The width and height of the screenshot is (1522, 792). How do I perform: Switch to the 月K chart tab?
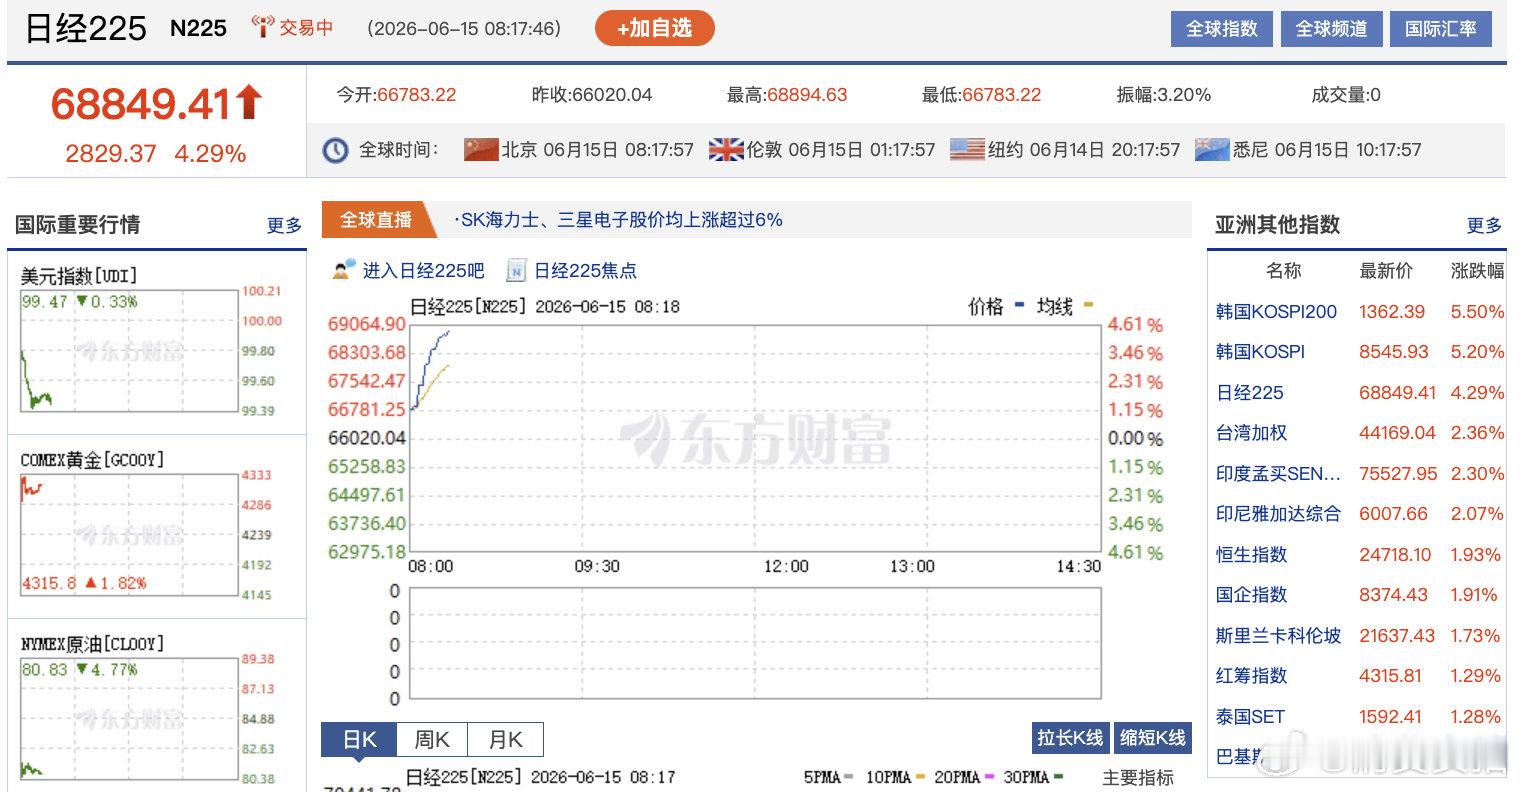505,740
